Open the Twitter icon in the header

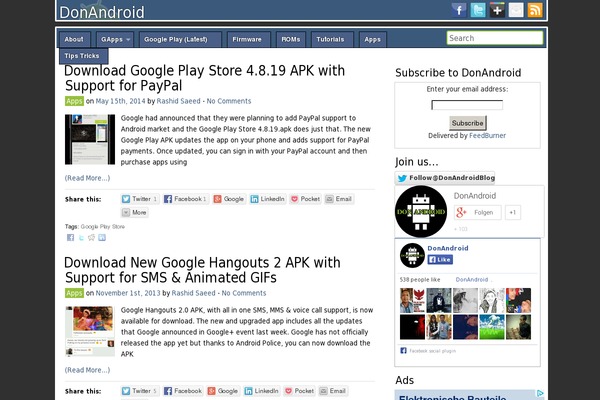[478, 10]
